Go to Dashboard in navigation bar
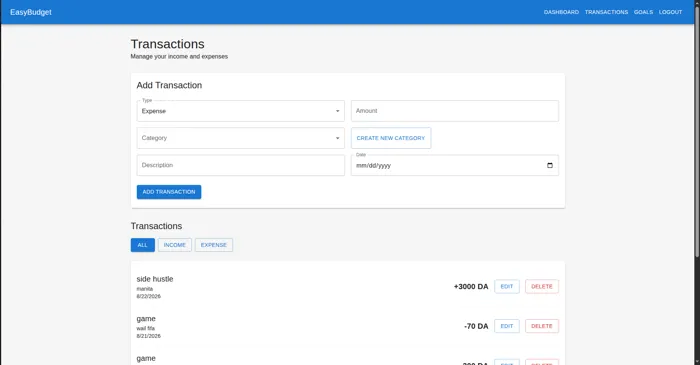The width and height of the screenshot is (700, 365). (x=561, y=12)
